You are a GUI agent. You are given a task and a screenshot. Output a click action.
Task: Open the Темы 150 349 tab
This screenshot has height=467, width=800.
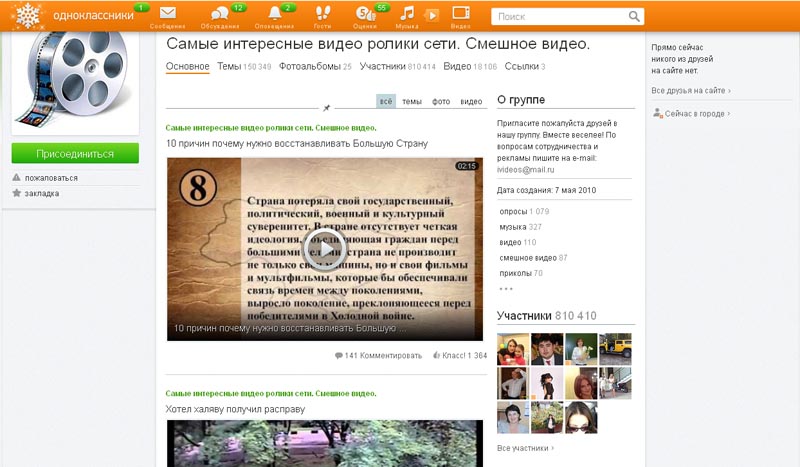tap(244, 66)
